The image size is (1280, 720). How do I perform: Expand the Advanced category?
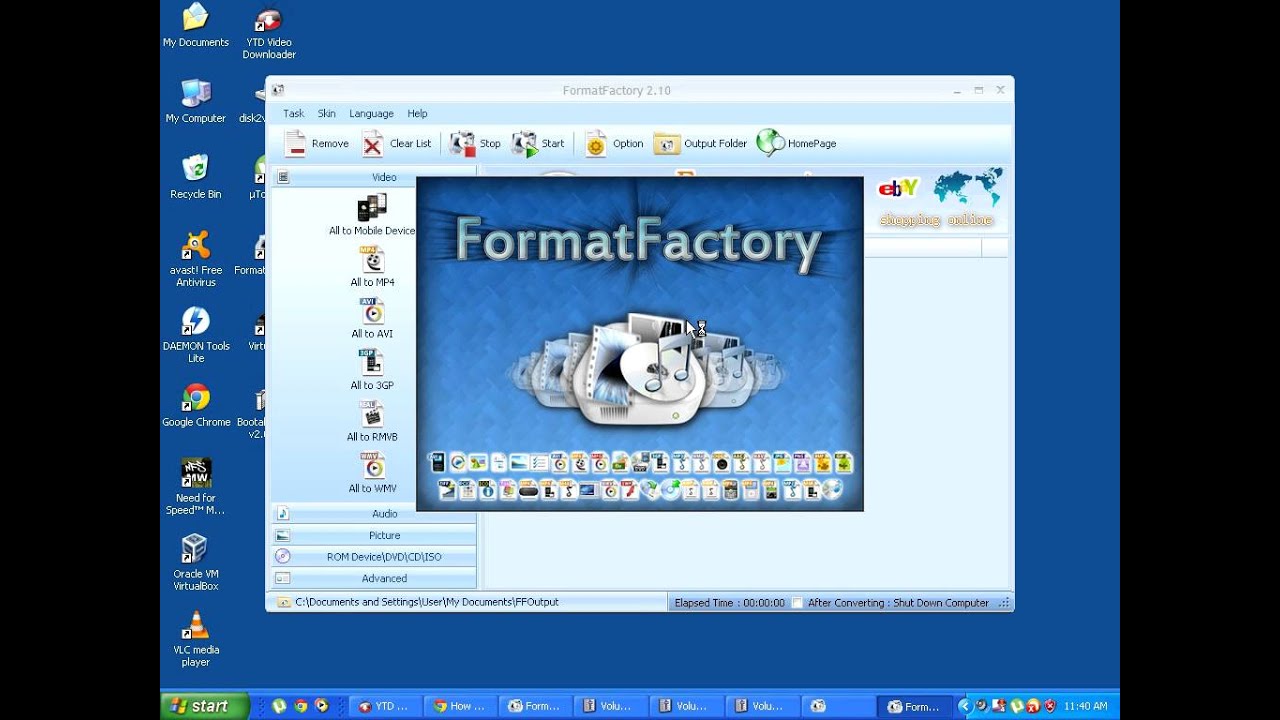coord(374,579)
